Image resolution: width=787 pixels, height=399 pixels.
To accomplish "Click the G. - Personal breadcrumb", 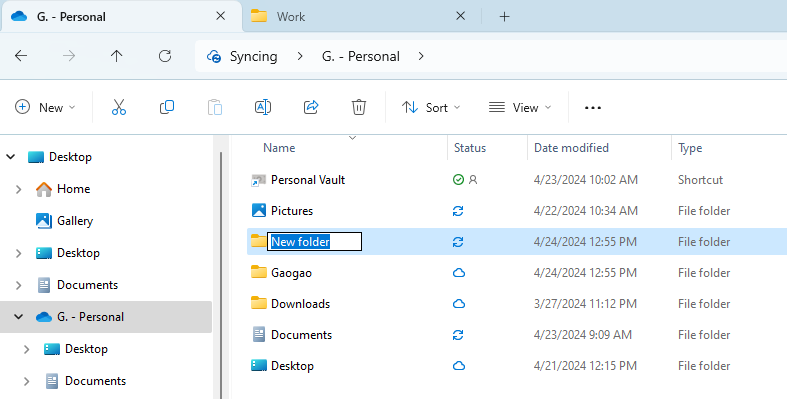I will (361, 56).
